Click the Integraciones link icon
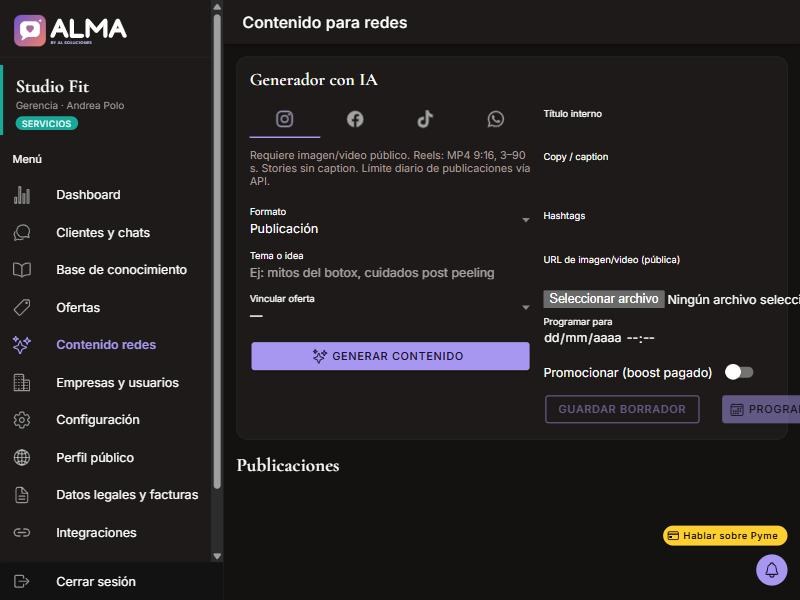This screenshot has width=800, height=600. [22, 533]
